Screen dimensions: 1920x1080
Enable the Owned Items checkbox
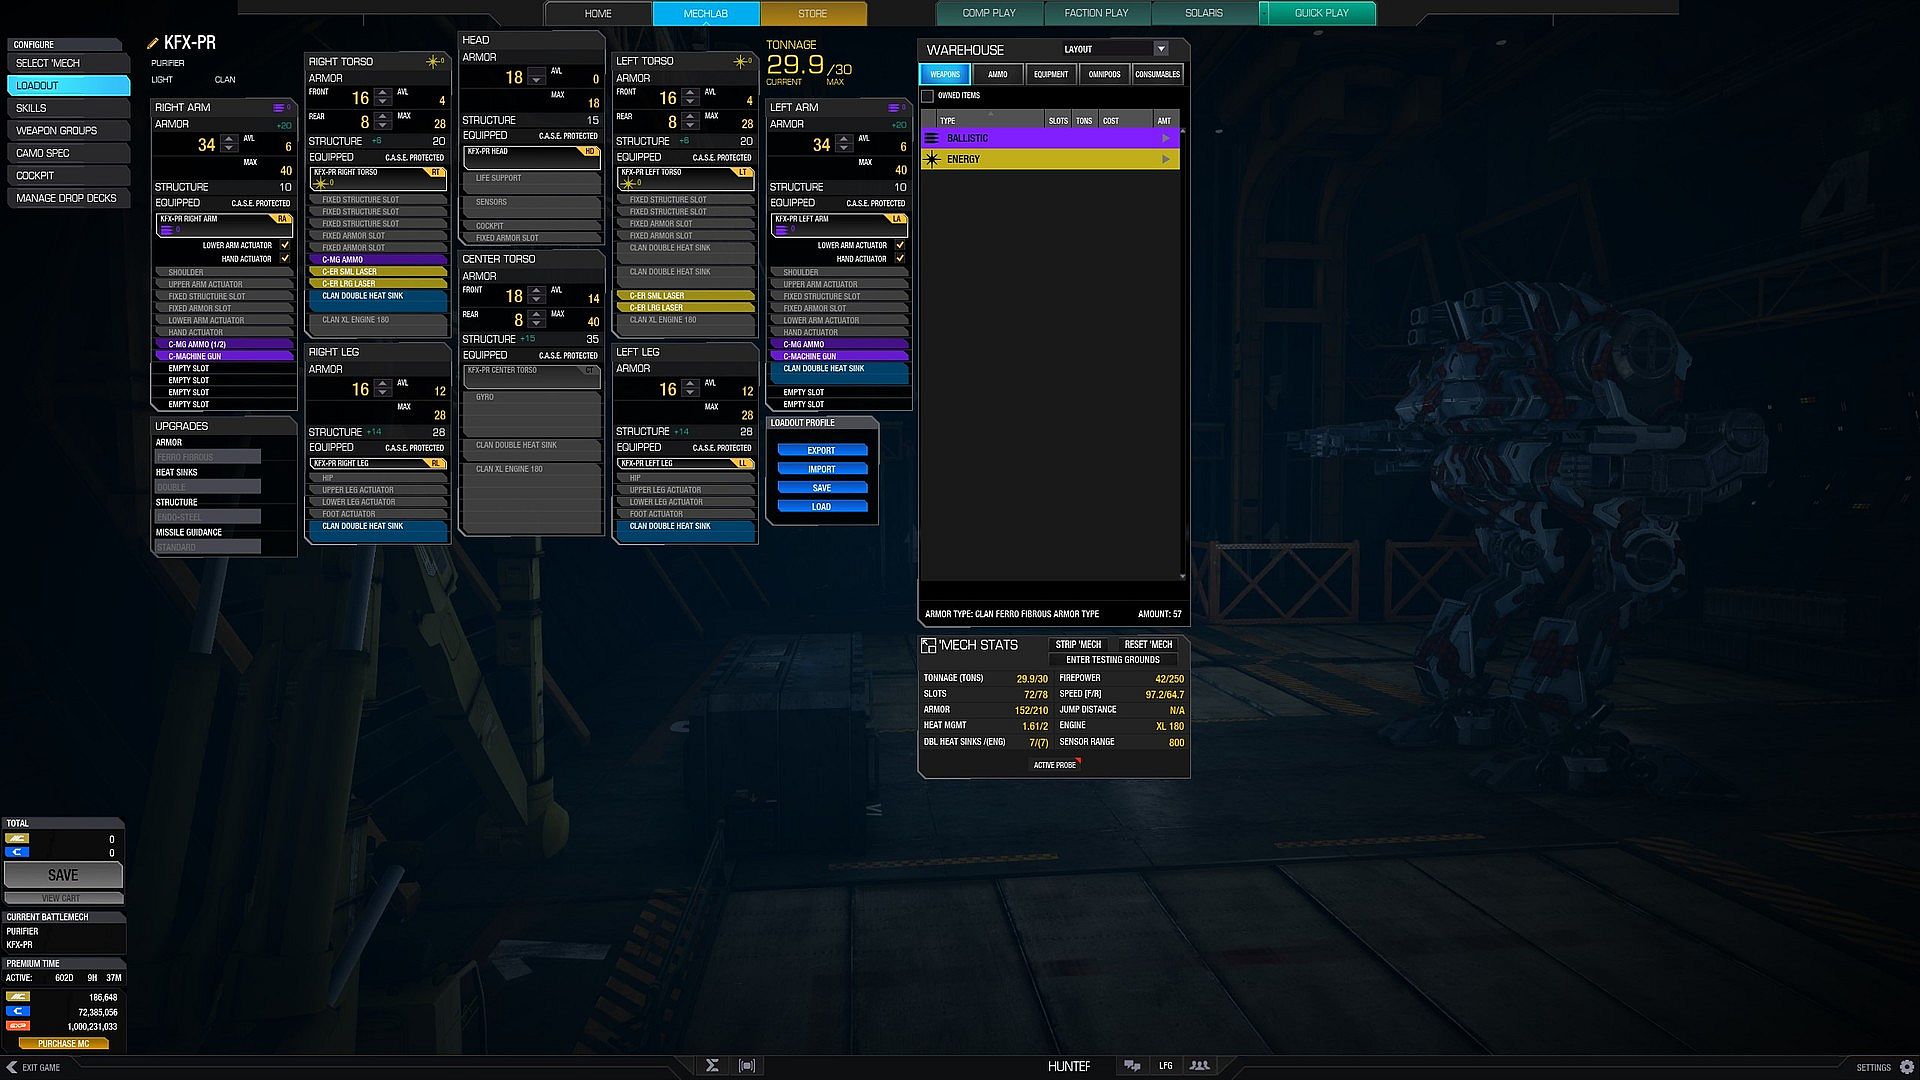click(x=928, y=96)
